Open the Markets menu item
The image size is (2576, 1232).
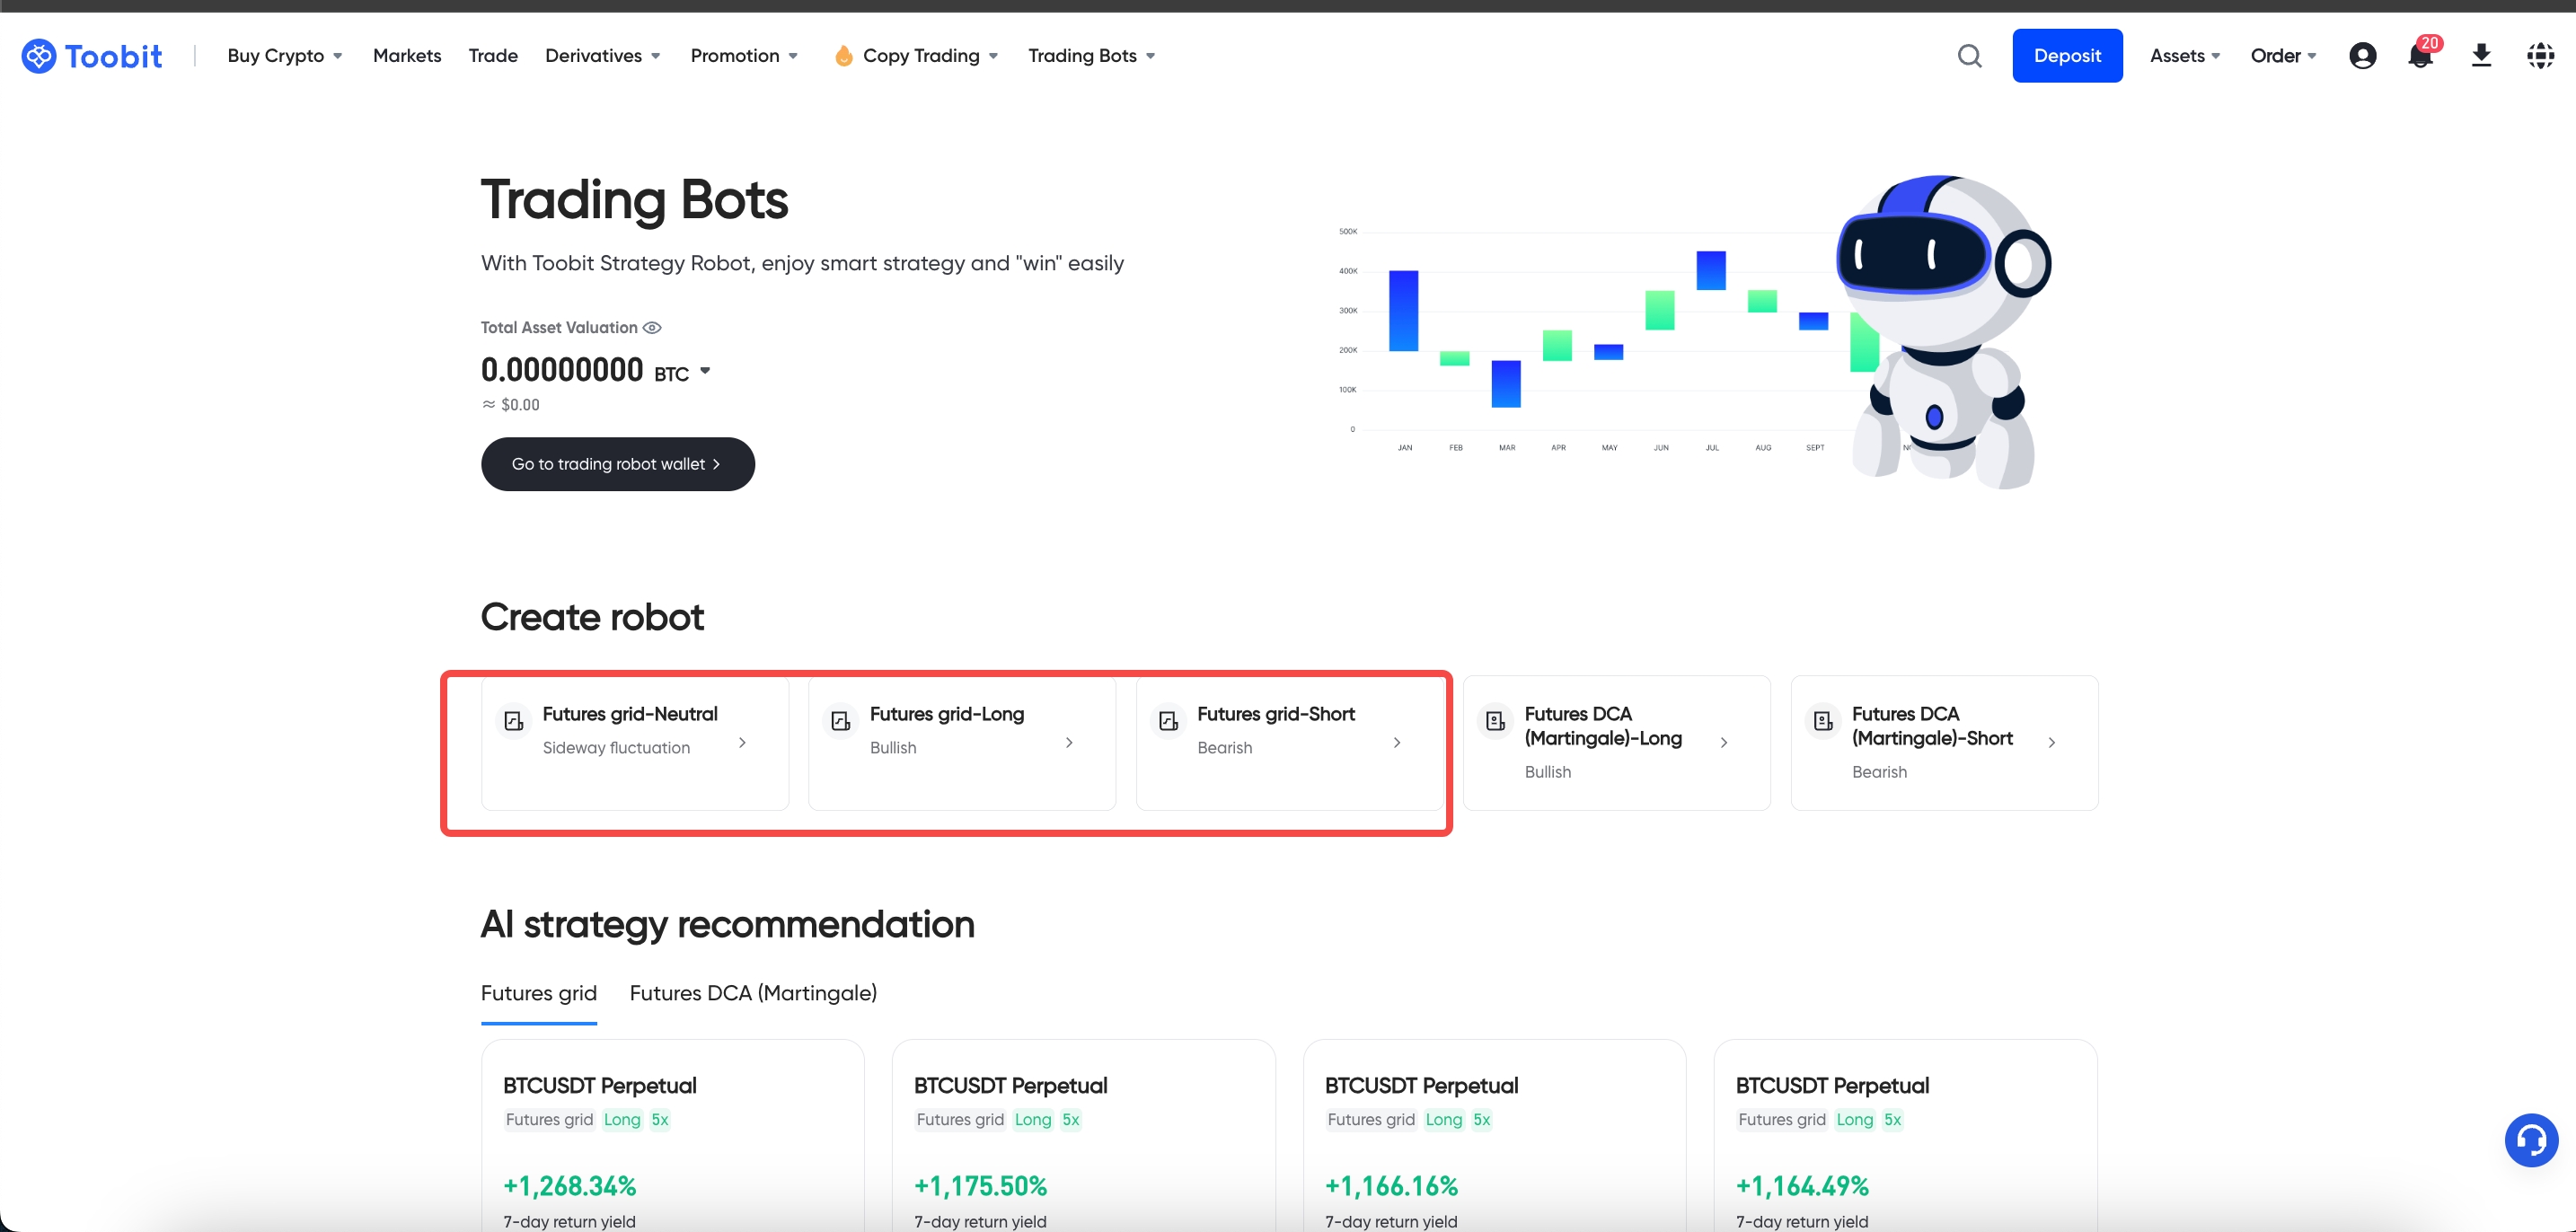(406, 56)
